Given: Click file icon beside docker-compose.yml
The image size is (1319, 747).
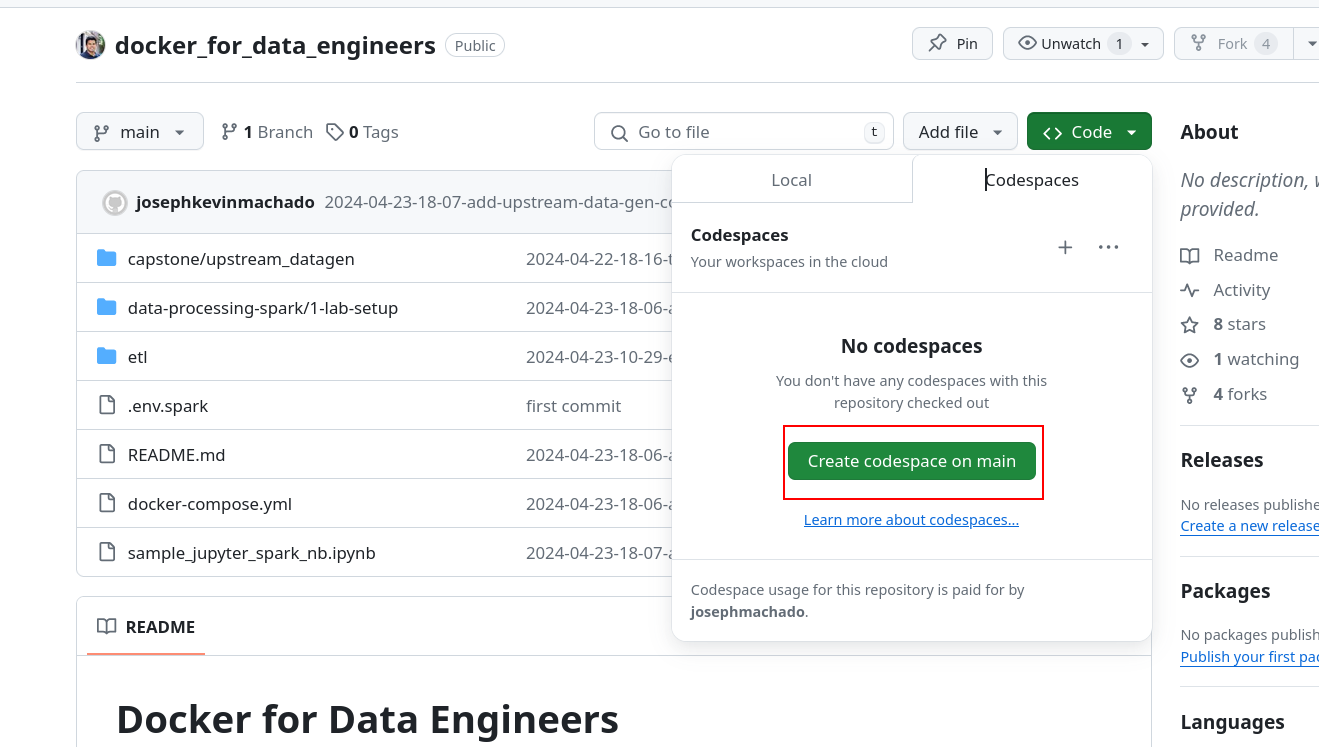Looking at the screenshot, I should [x=107, y=504].
